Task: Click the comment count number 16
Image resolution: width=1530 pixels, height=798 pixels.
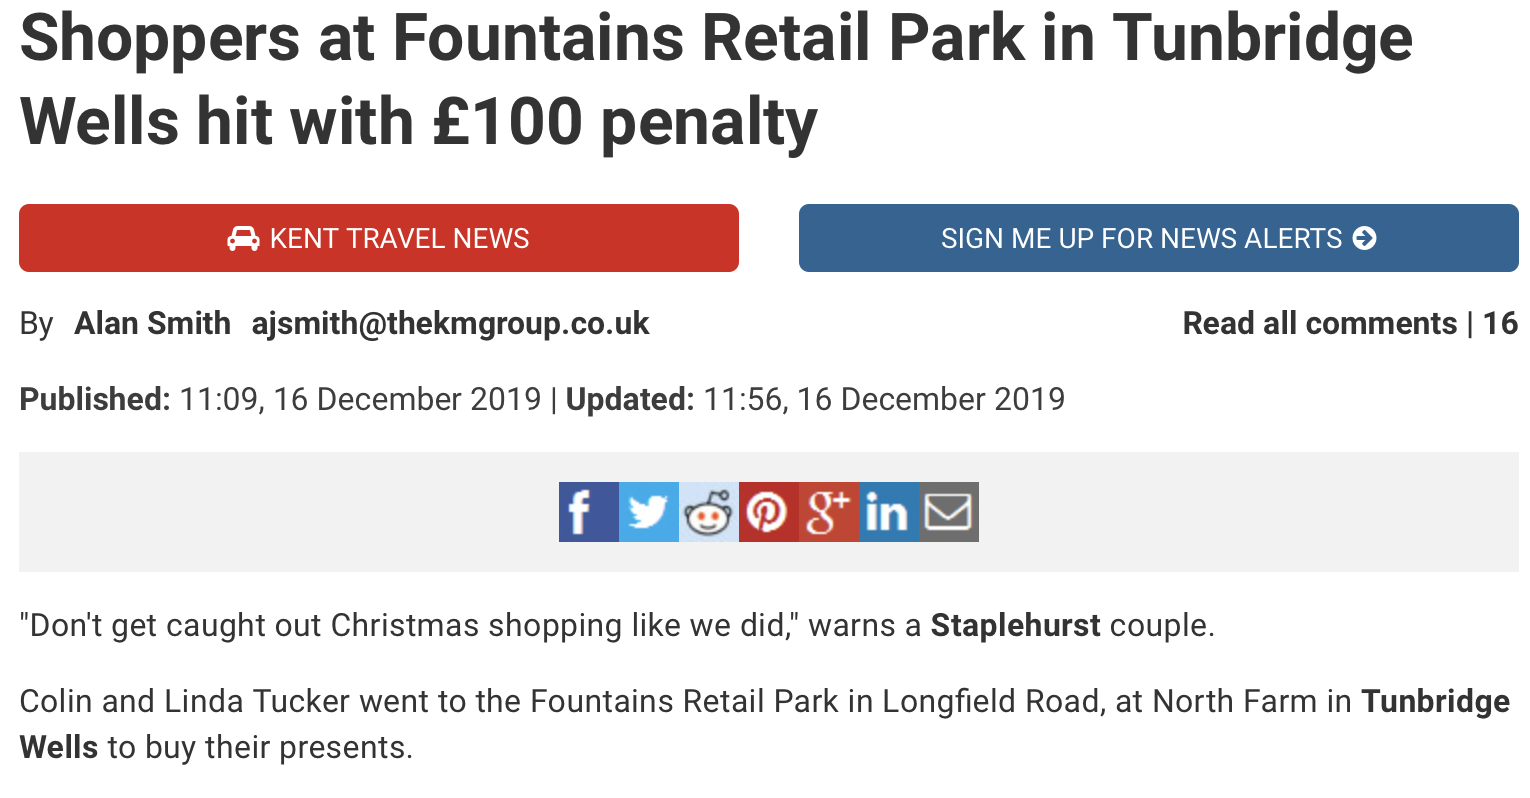Action: point(1500,324)
